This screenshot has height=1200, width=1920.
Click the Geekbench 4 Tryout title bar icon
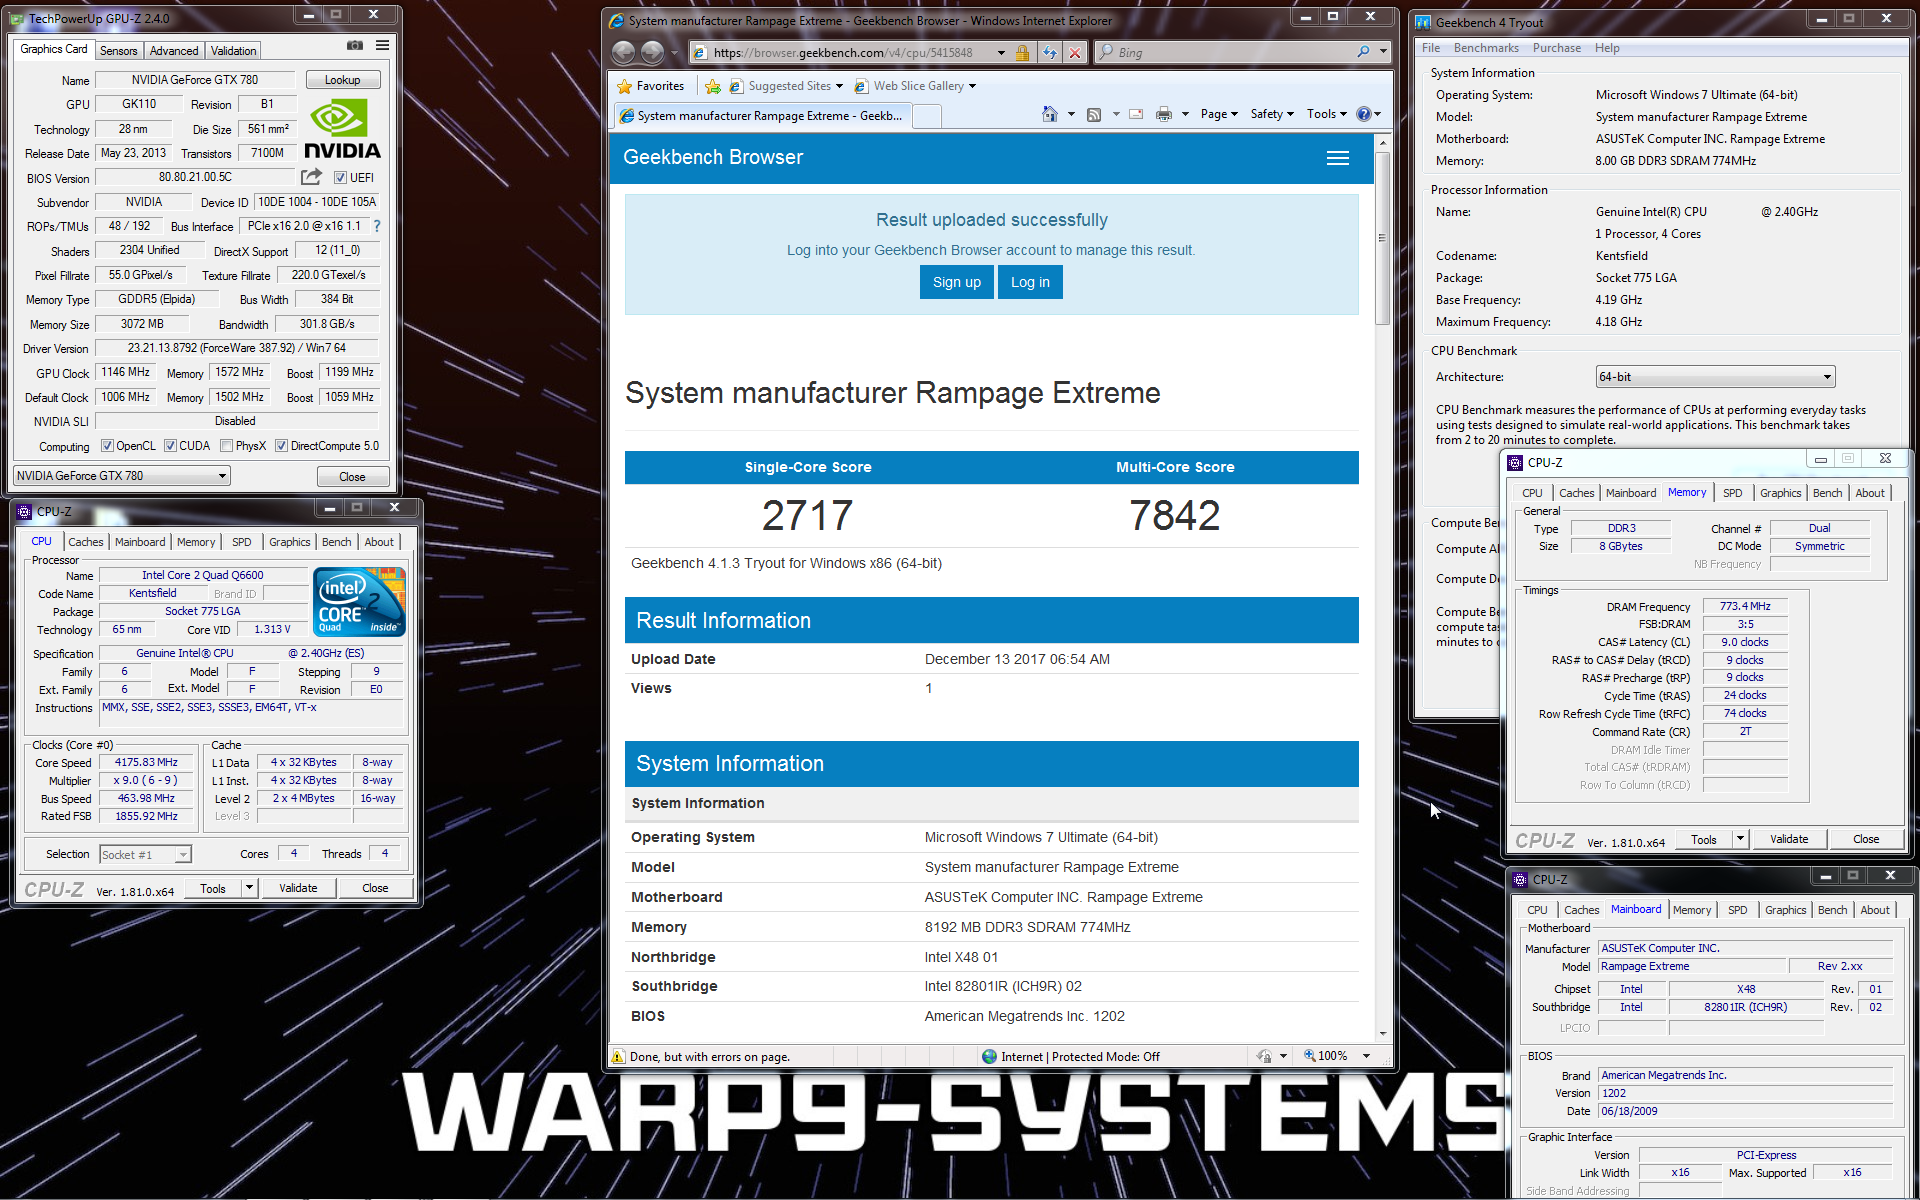[1423, 22]
